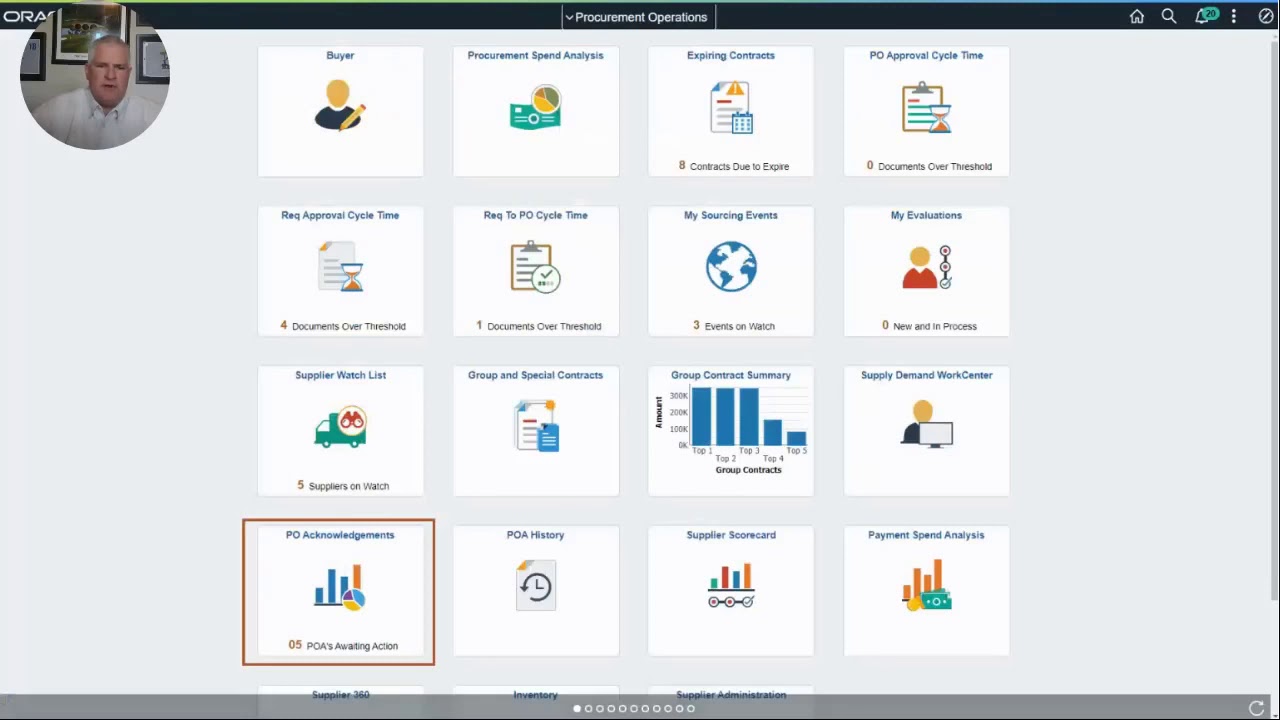Go to the Home page icon
The width and height of the screenshot is (1280, 720).
click(x=1137, y=16)
